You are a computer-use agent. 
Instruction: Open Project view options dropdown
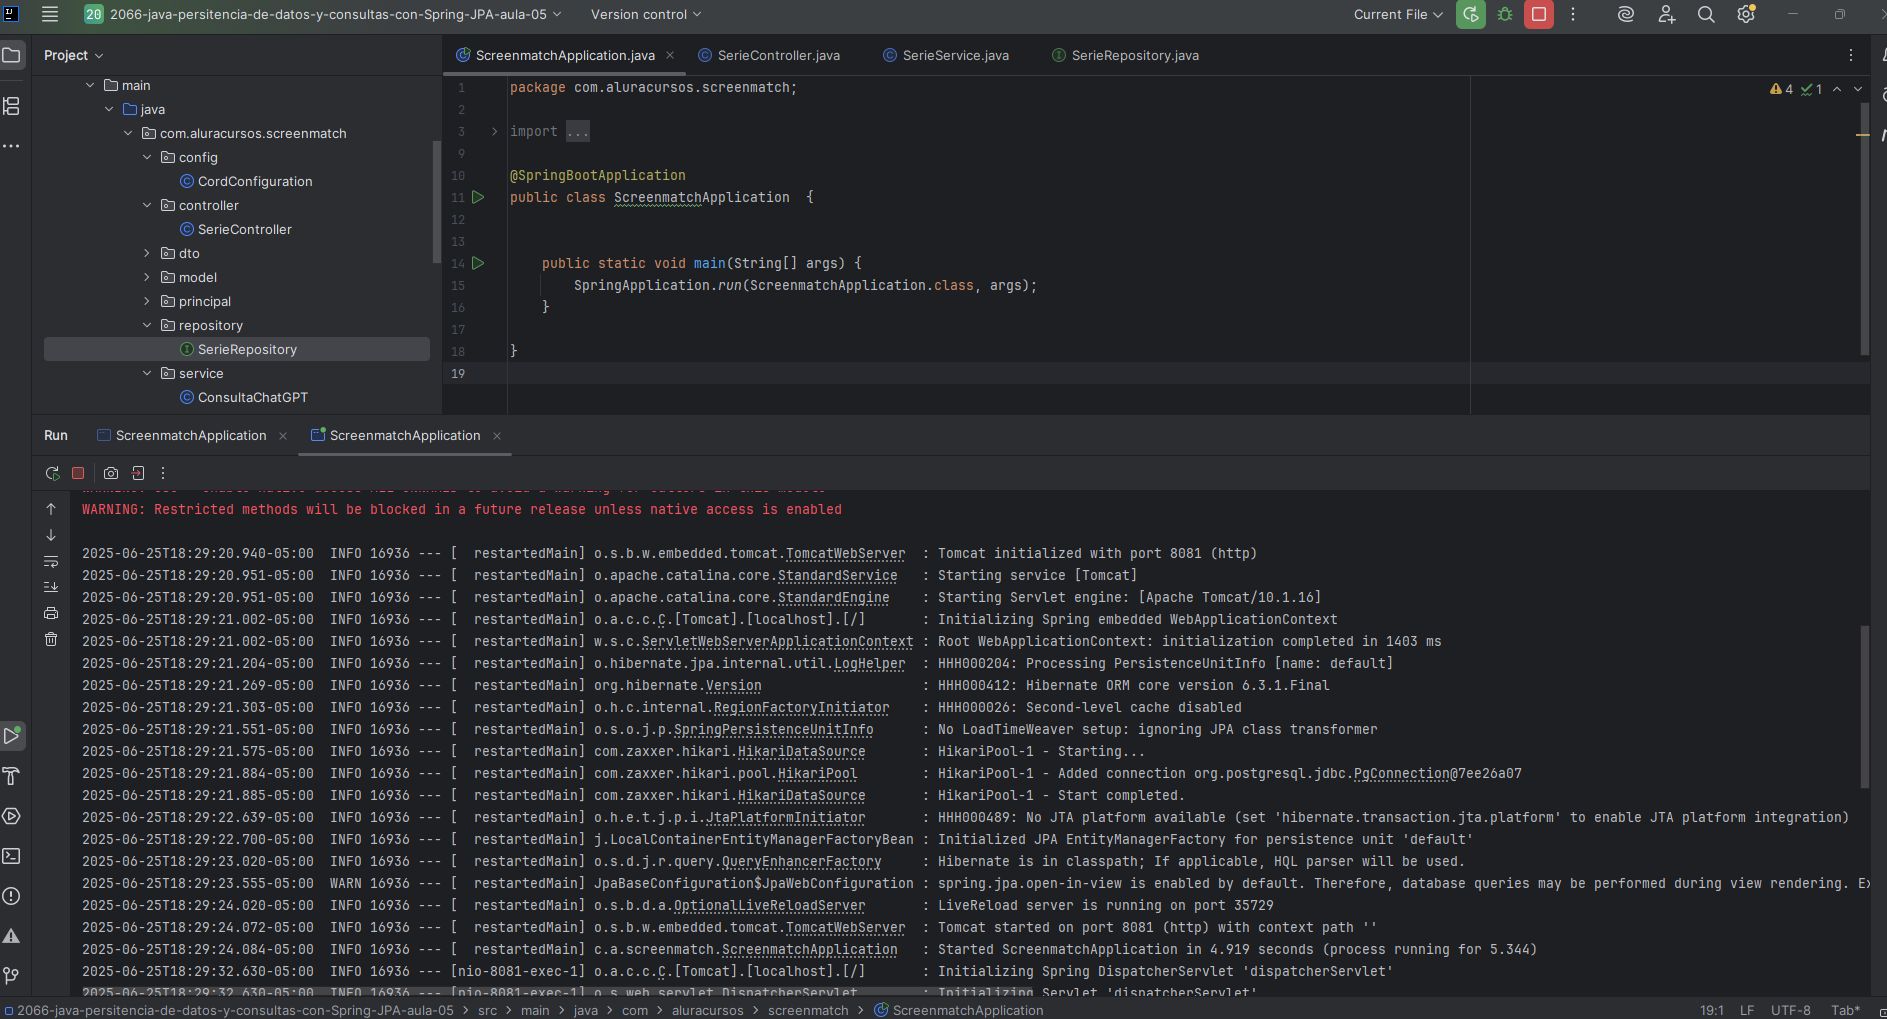74,55
